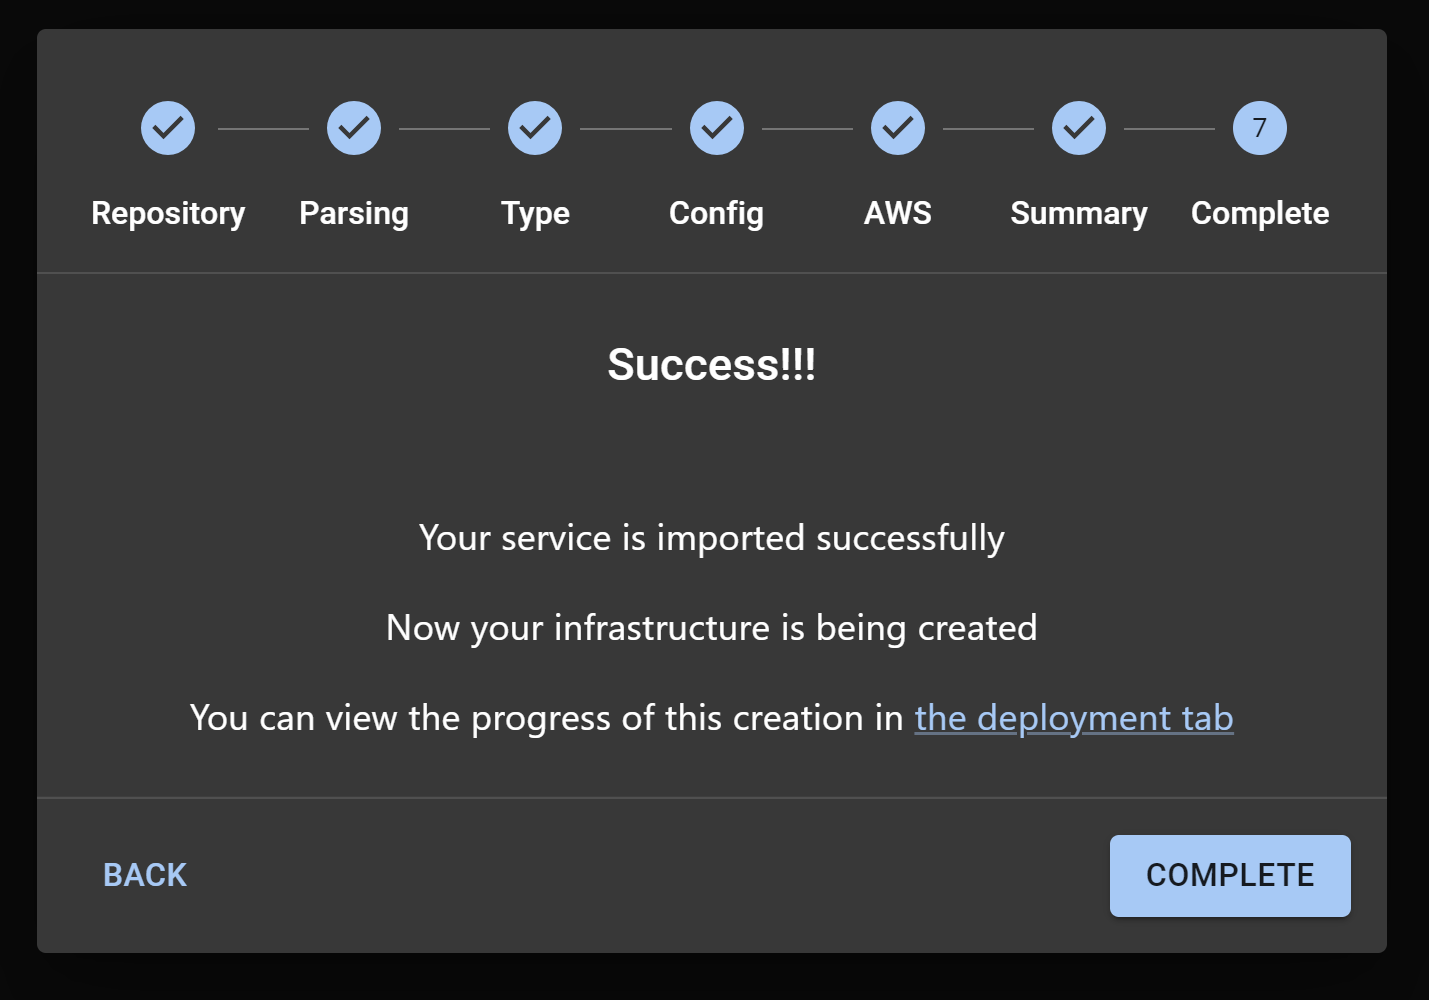
Task: Select the Type step checkmark icon
Action: 535,128
